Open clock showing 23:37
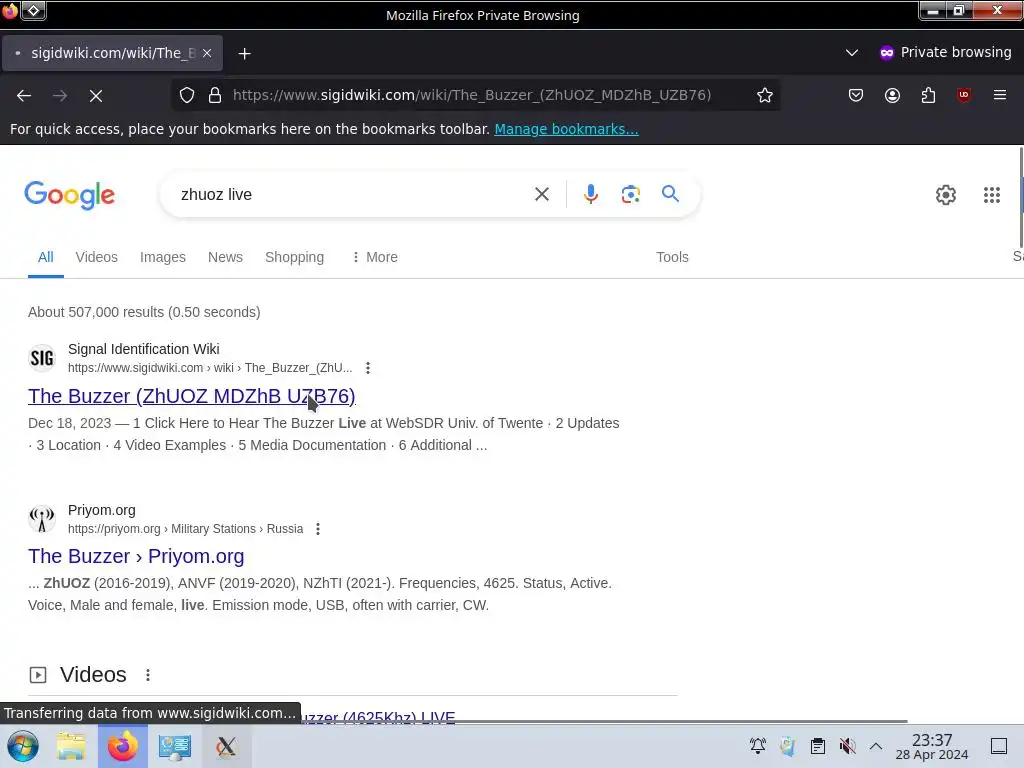The image size is (1024, 768). [x=932, y=746]
